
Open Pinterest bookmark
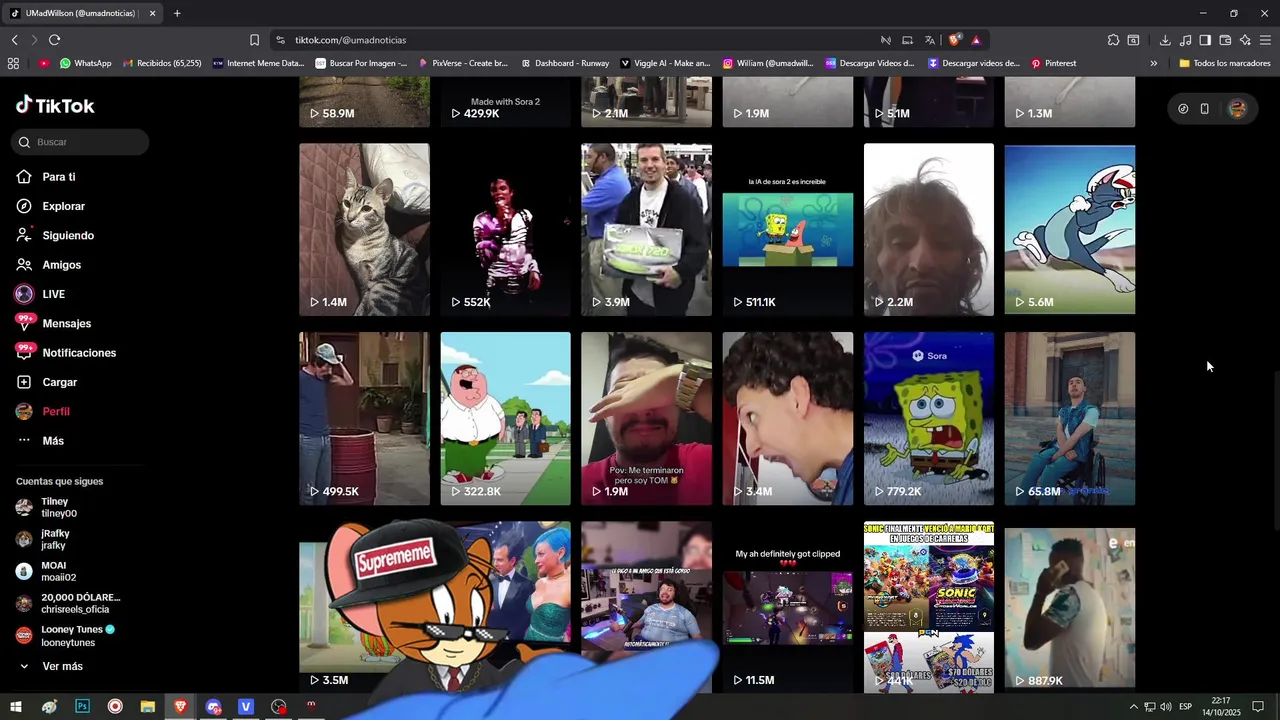coord(1054,63)
